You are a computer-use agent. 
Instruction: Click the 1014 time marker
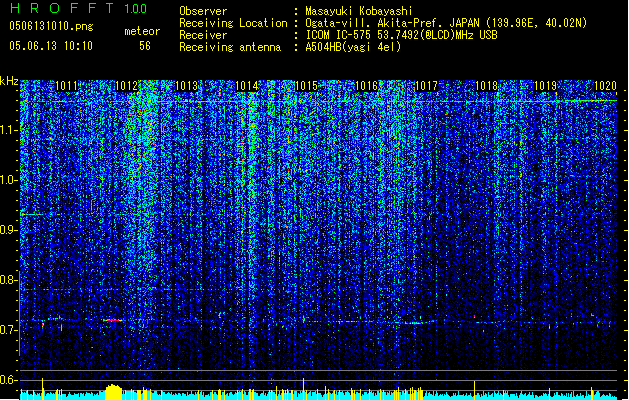(246, 86)
